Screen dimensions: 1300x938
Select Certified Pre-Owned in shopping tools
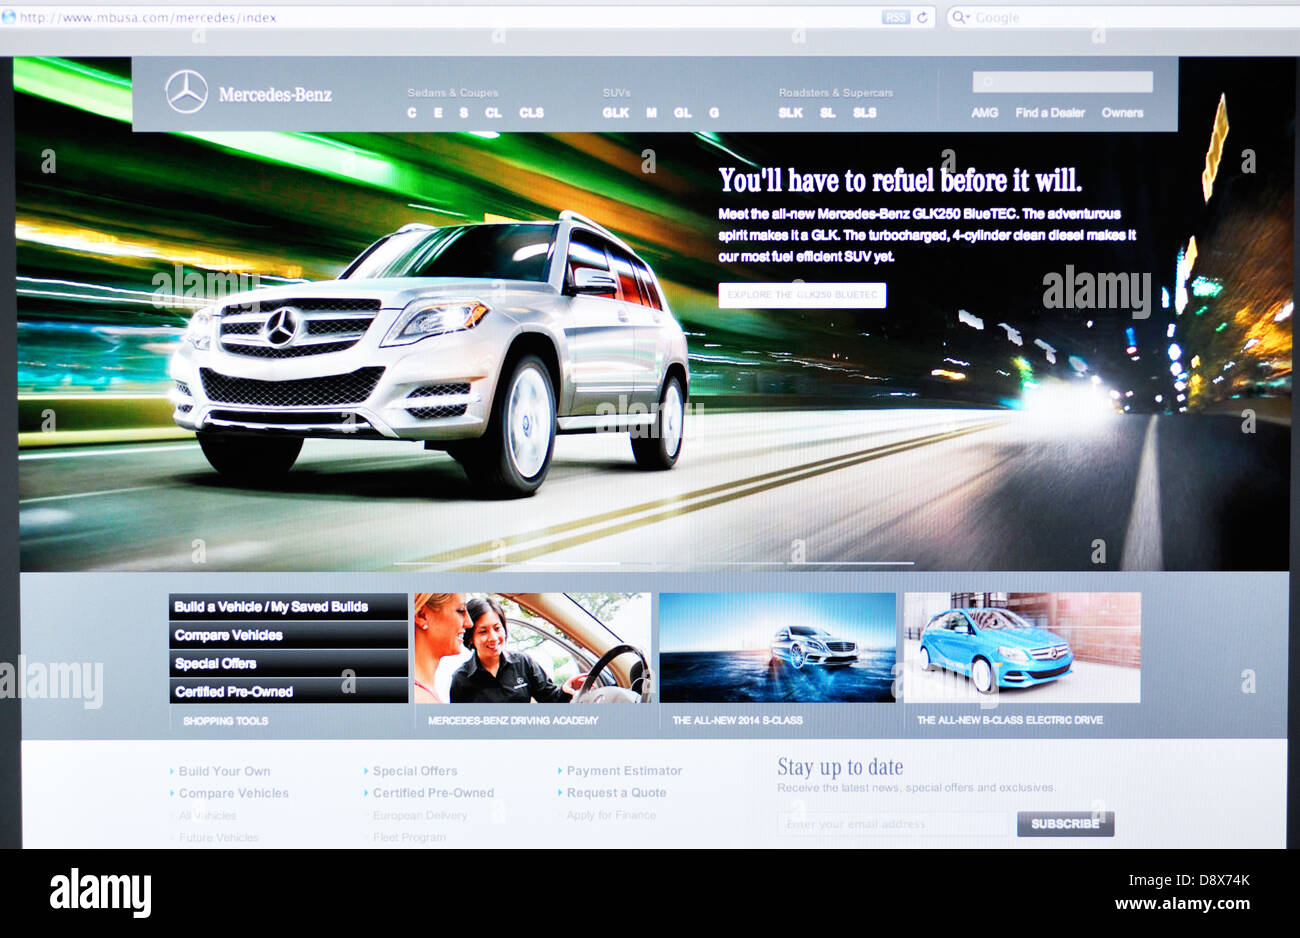tap(288, 691)
